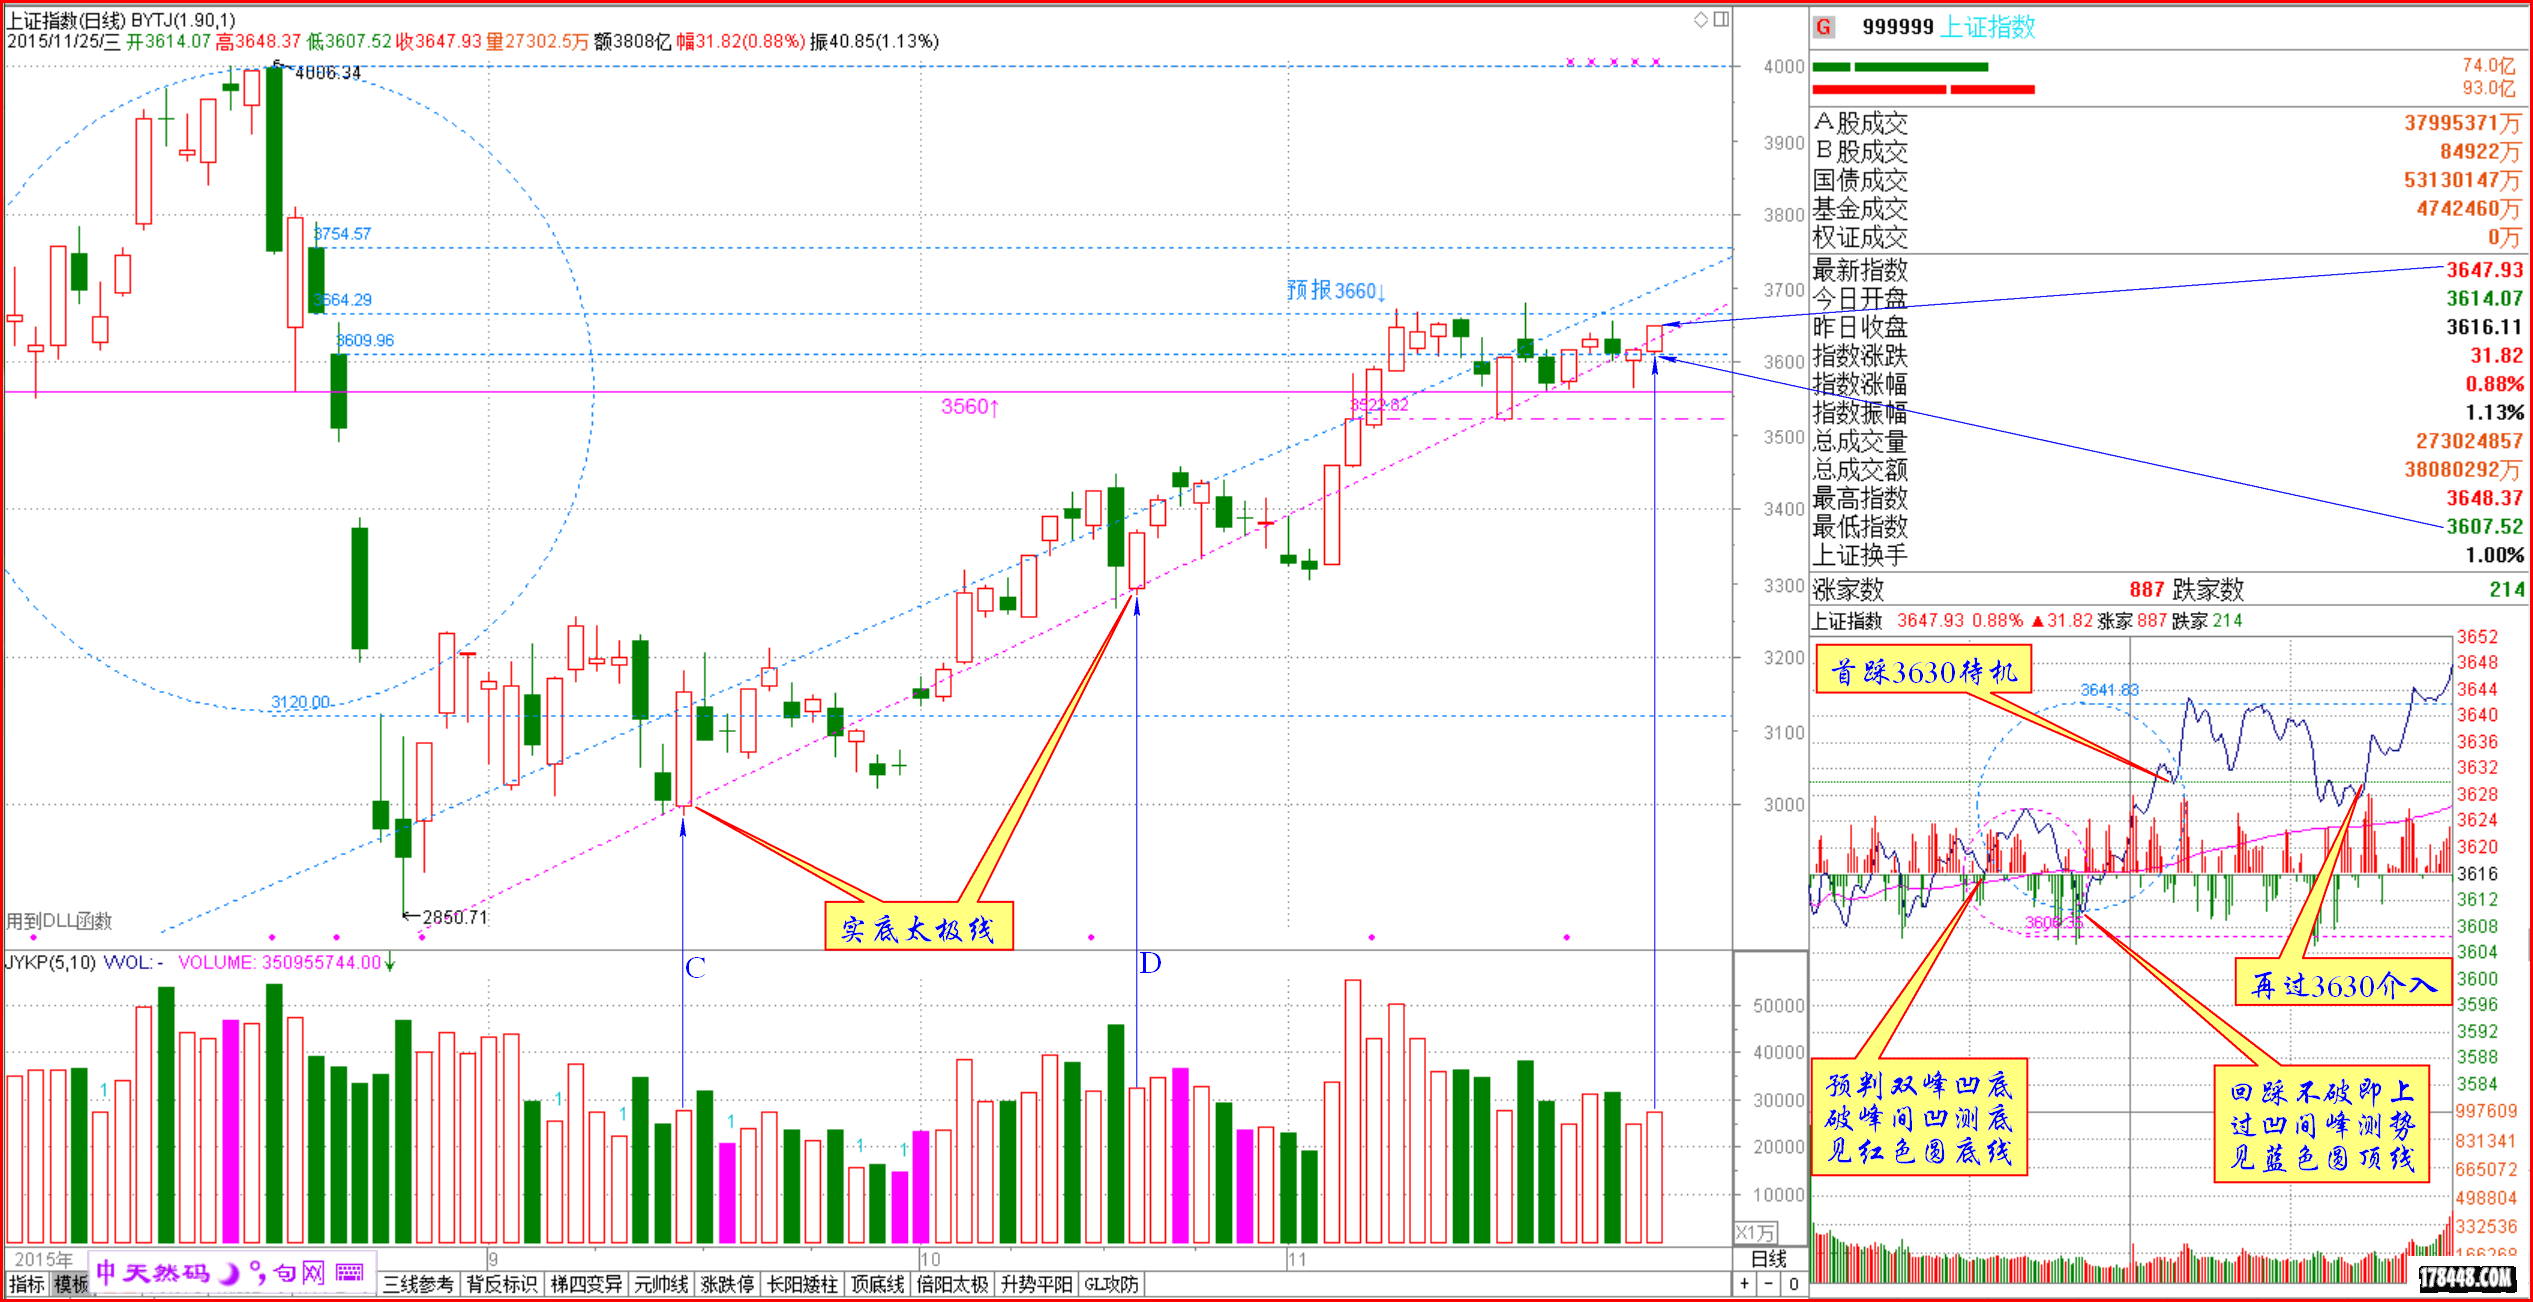Screen dimensions: 2533x1302
Task: Select the 梯四变异 template tab
Action: pos(586,1284)
